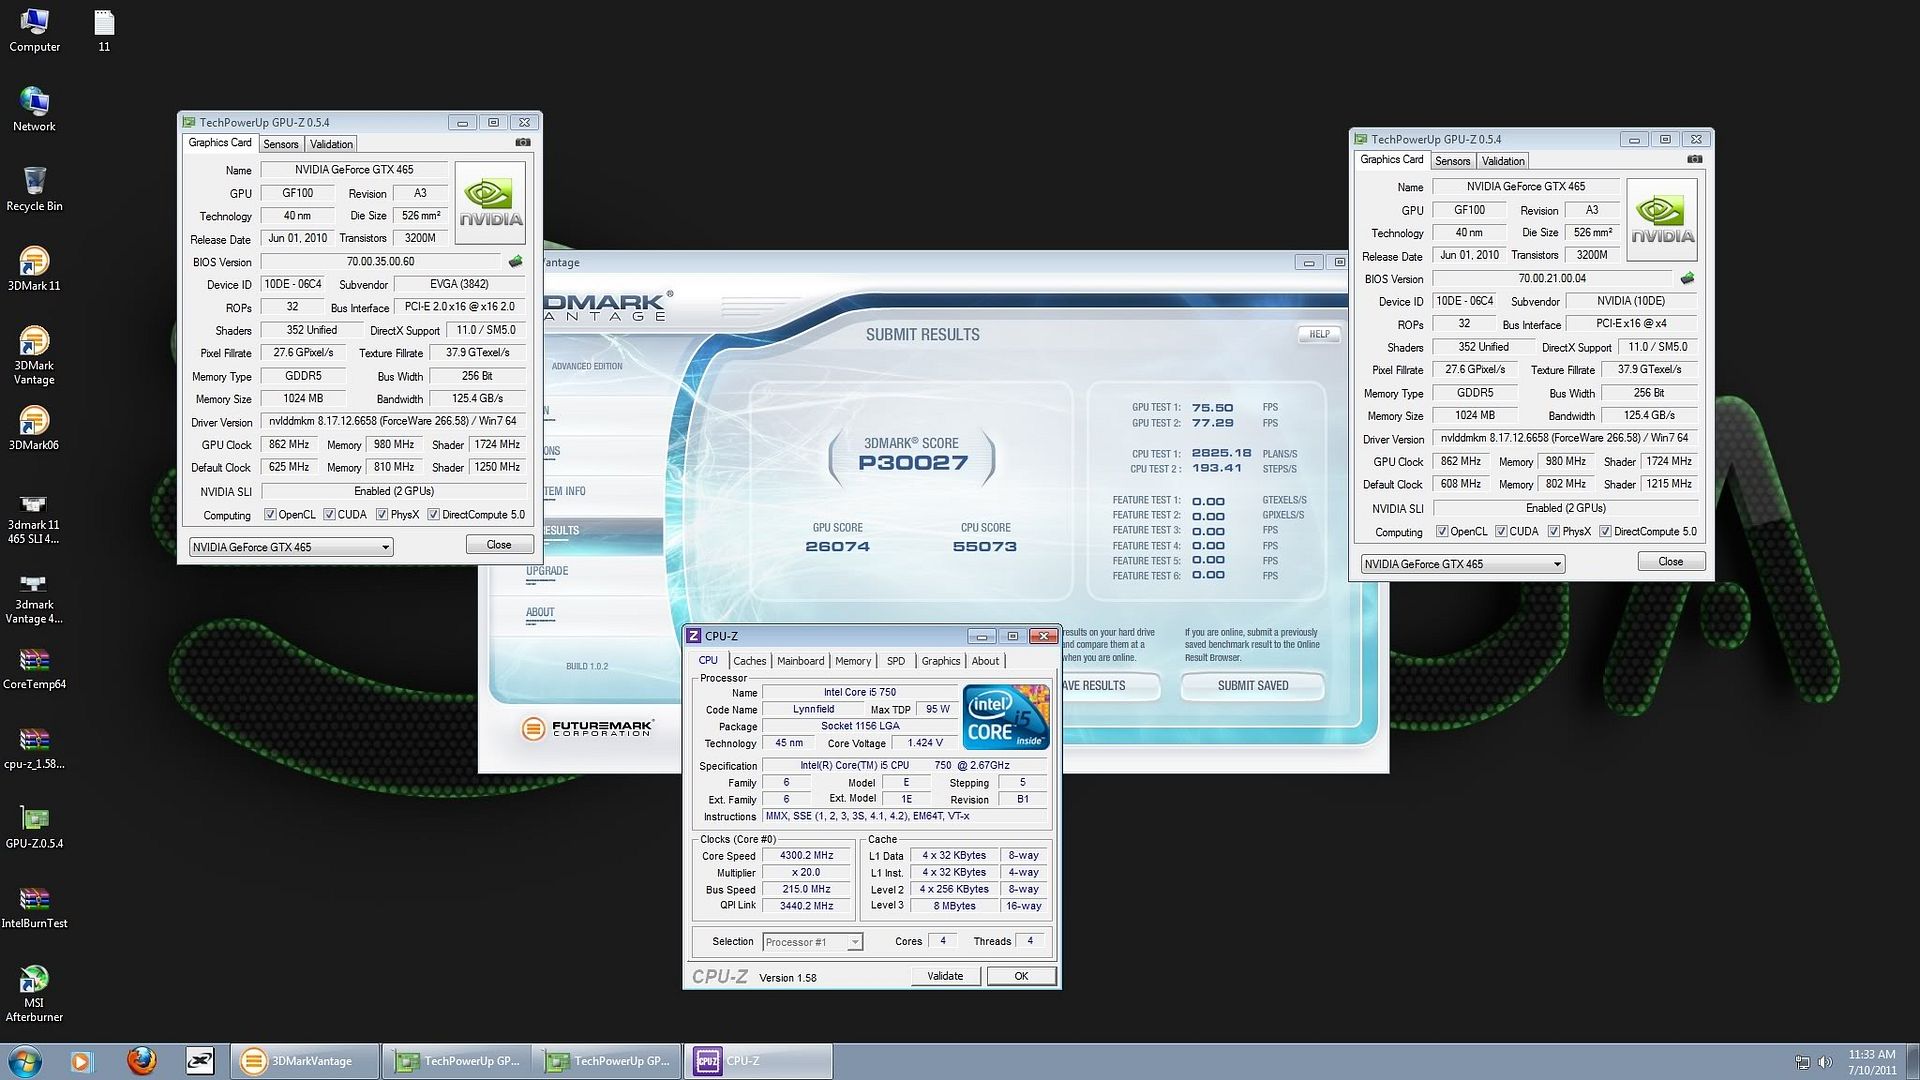Click the screenshot camera icon in right GPU-Z

point(1694,160)
